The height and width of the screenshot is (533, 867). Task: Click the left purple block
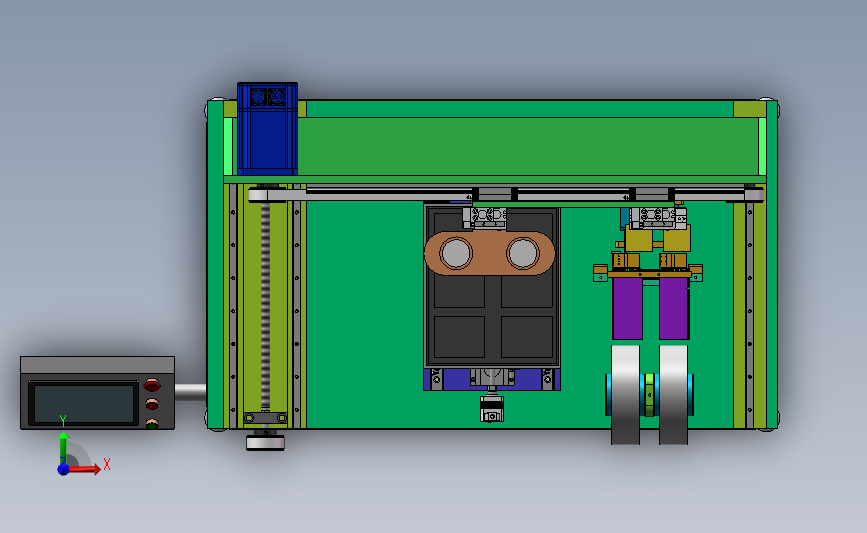click(x=628, y=309)
